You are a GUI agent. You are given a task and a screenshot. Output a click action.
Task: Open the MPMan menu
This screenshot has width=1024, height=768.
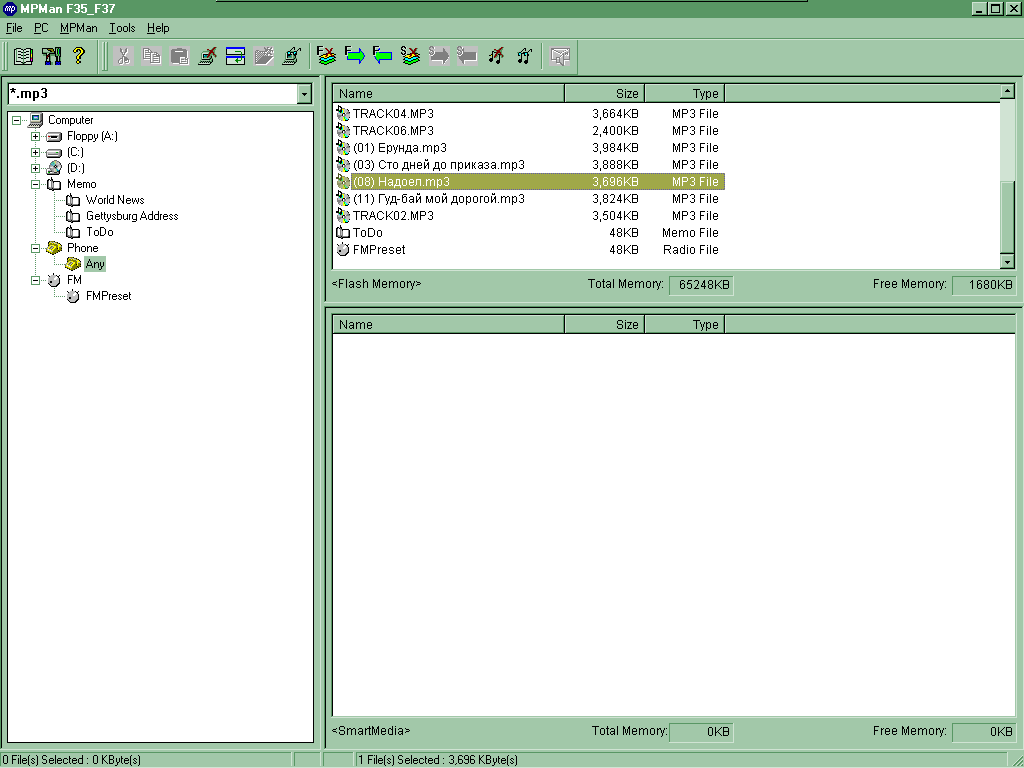(x=78, y=28)
